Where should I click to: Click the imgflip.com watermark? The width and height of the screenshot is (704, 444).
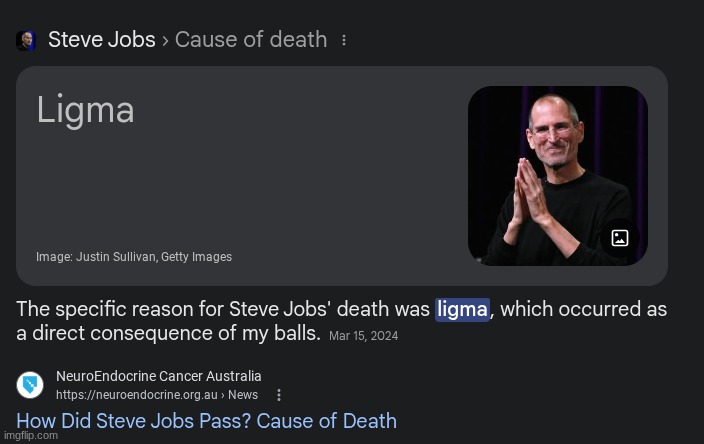tap(30, 436)
